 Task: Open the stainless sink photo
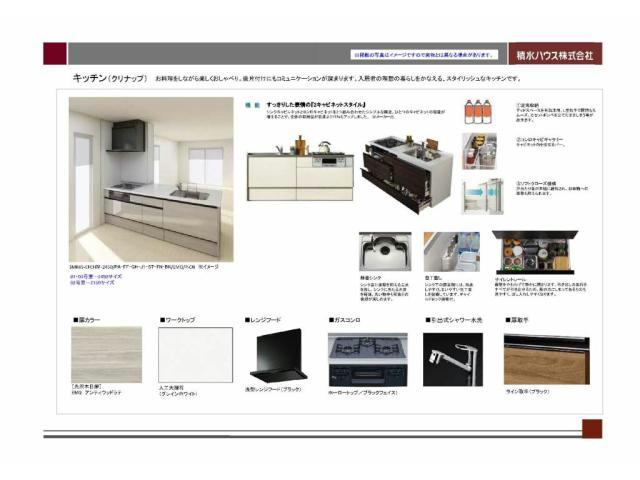click(x=382, y=252)
